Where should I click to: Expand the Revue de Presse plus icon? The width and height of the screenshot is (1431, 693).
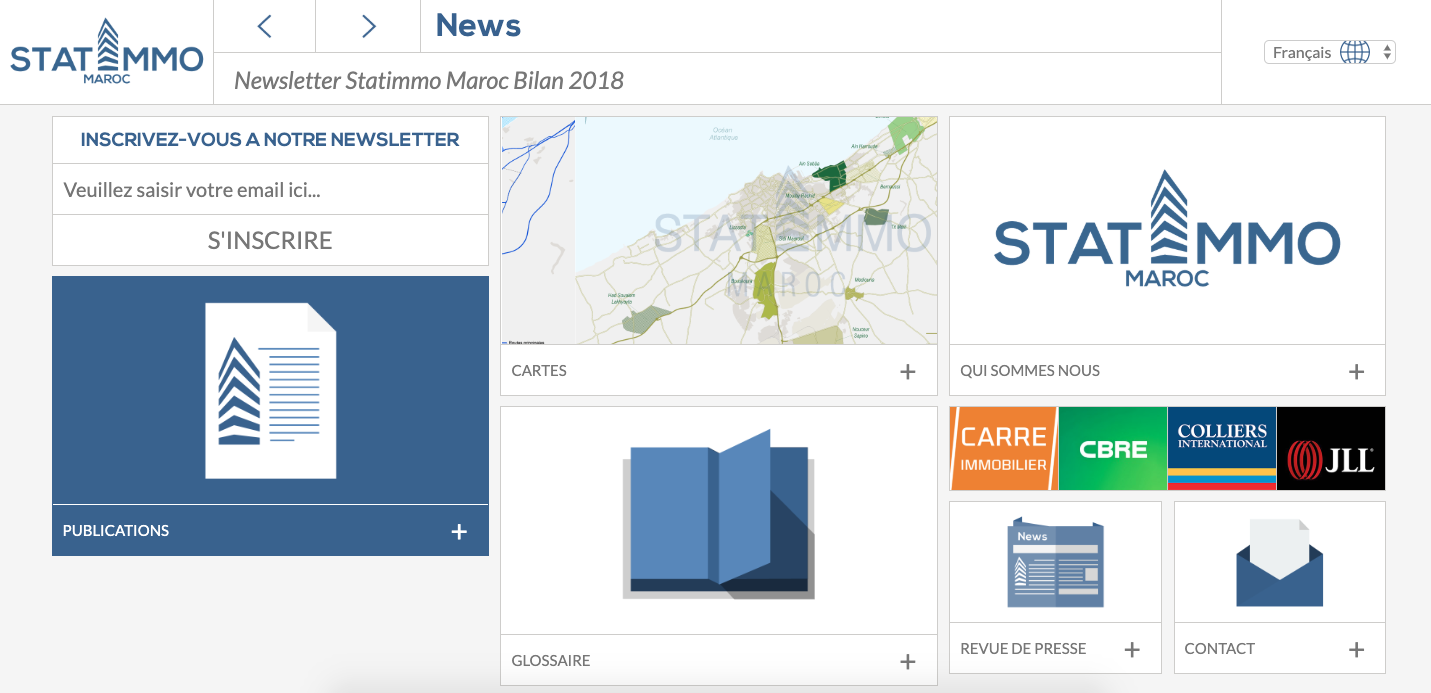pyautogui.click(x=1132, y=649)
